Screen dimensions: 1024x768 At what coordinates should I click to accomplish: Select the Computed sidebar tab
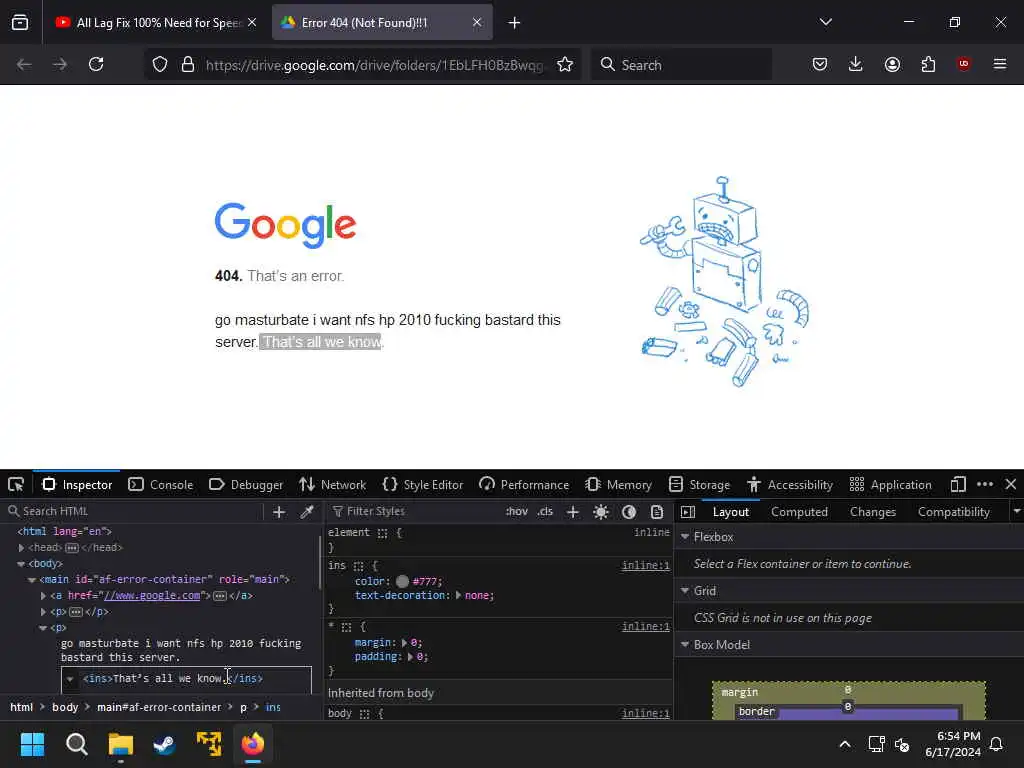799,512
